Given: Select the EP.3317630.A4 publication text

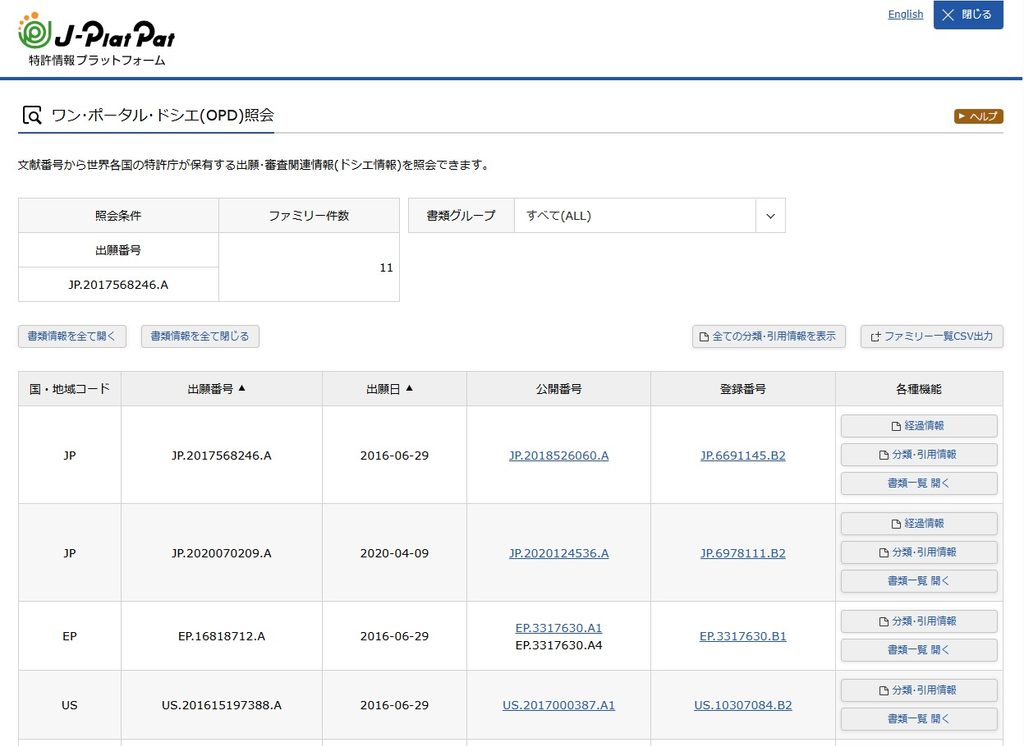Looking at the screenshot, I should (x=559, y=645).
